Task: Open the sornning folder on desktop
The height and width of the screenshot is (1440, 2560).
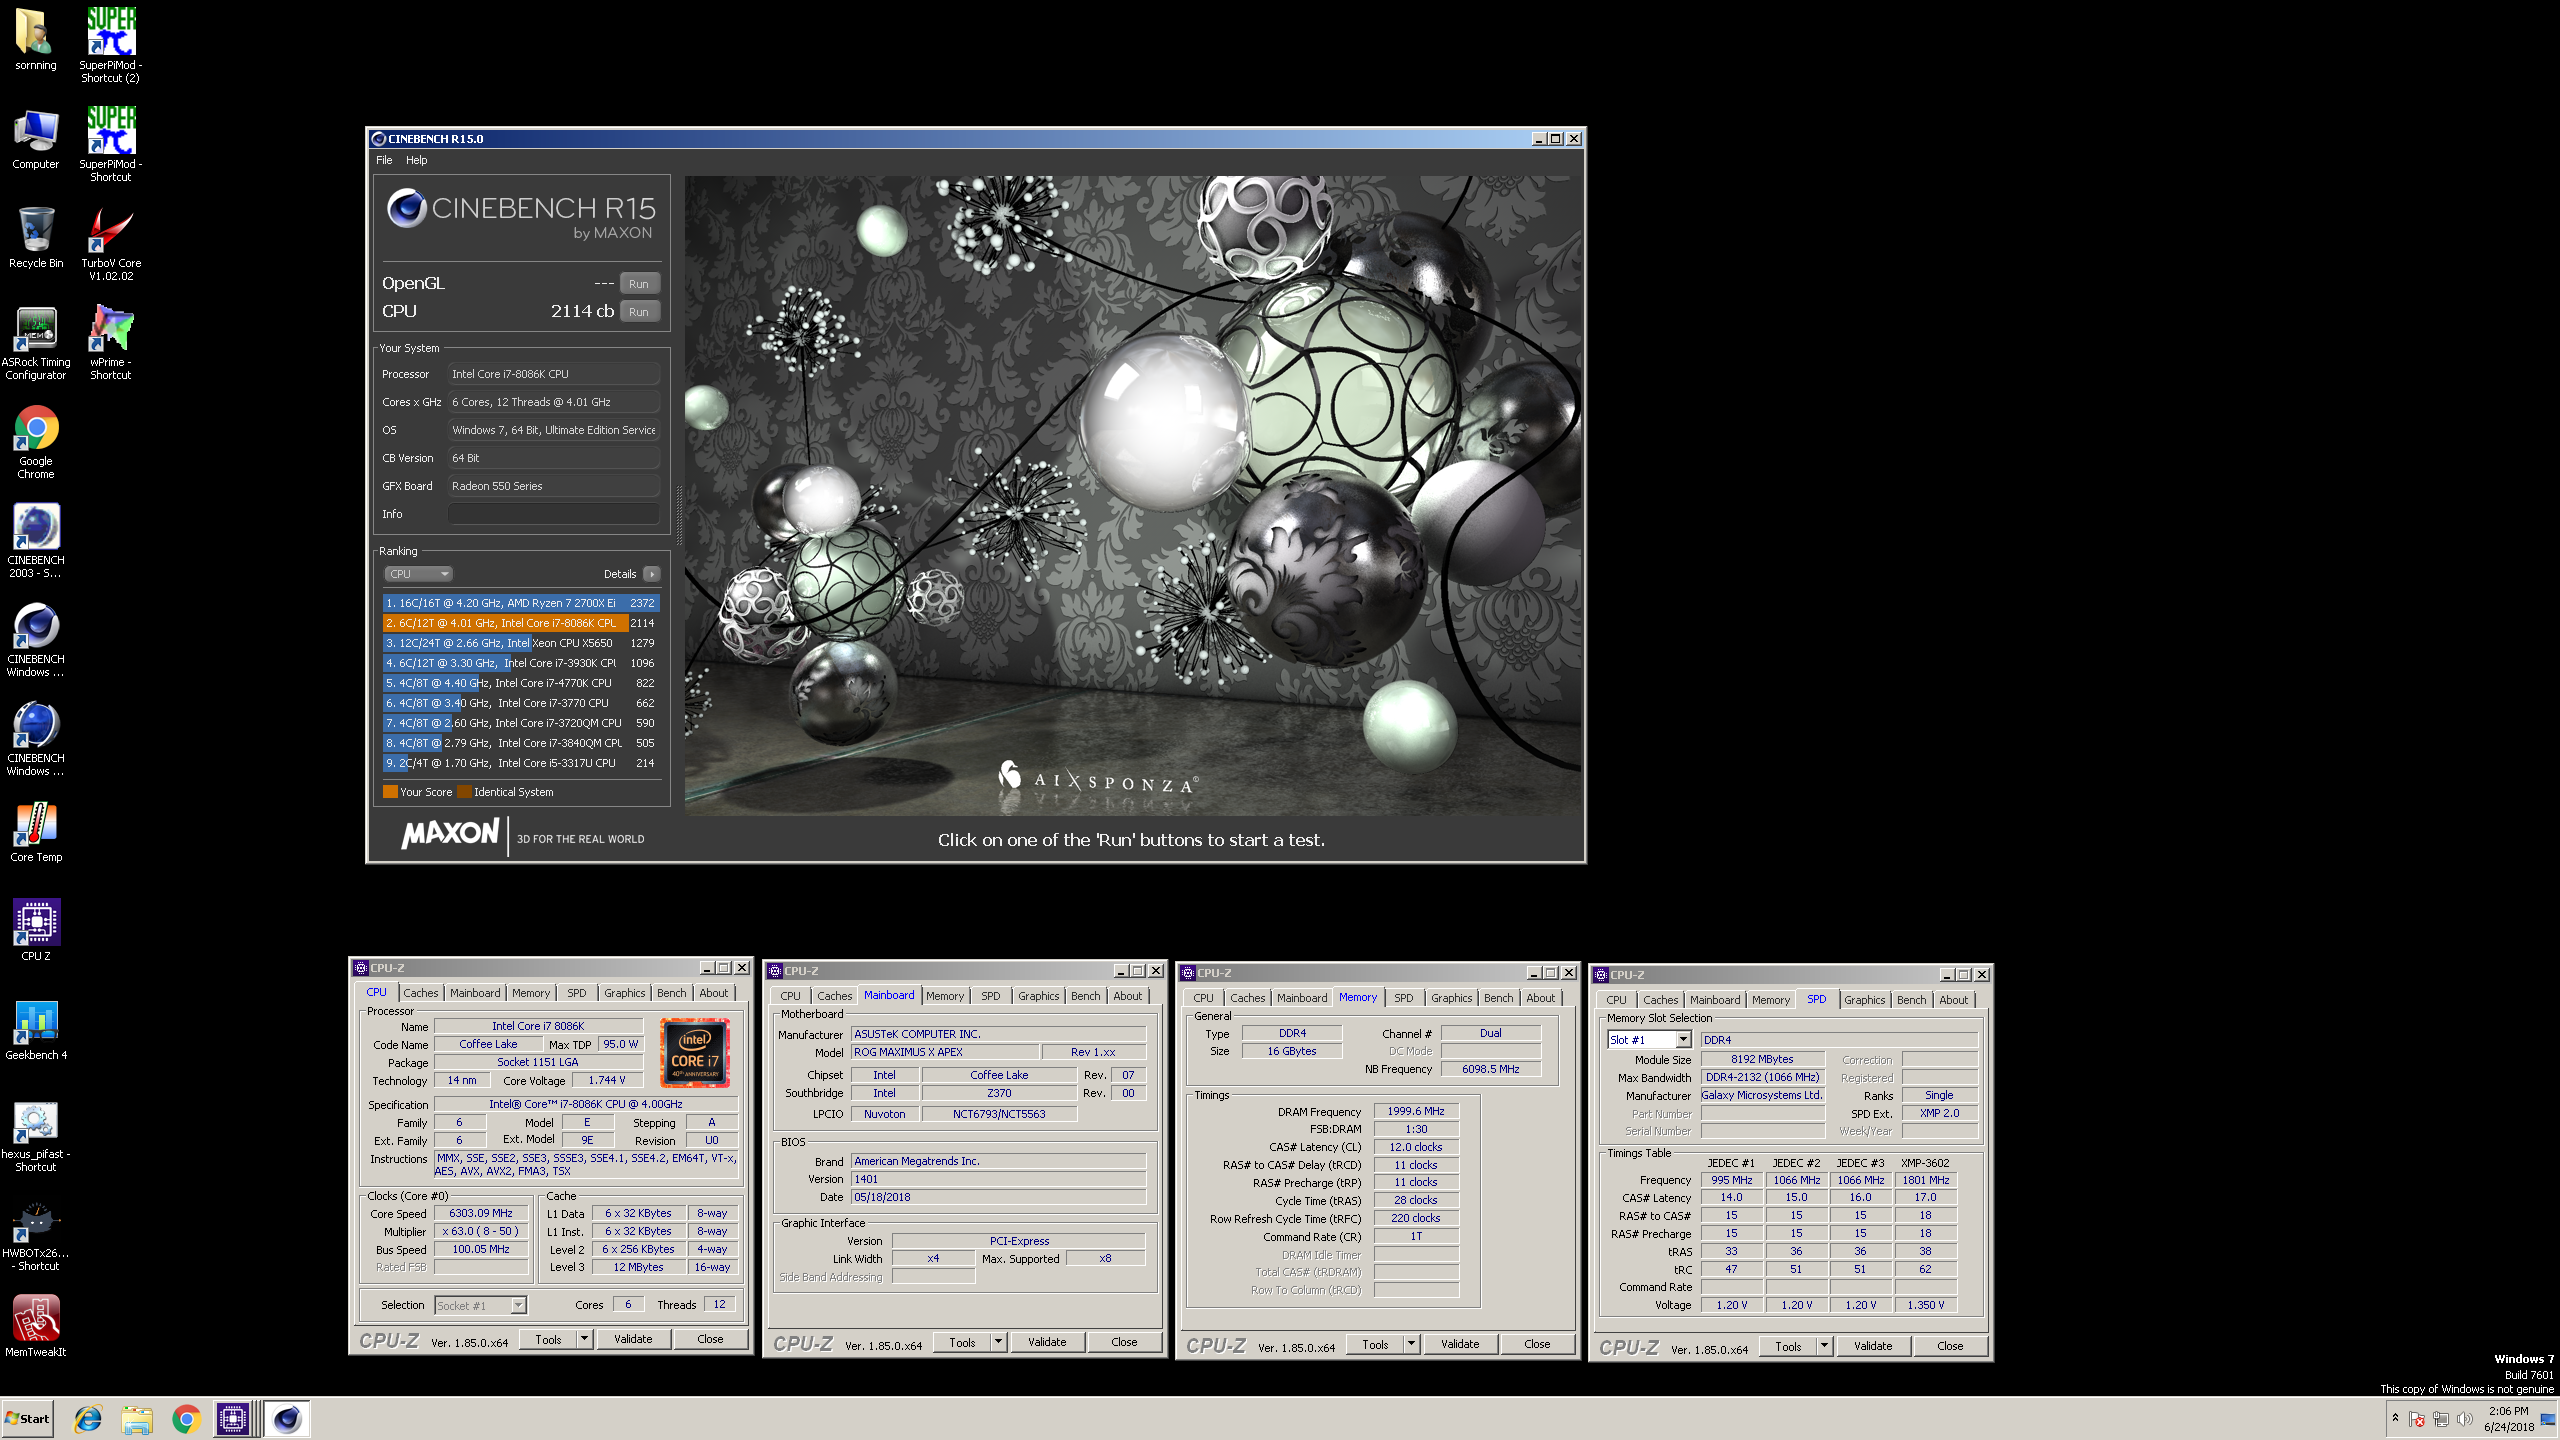Action: coord(35,40)
